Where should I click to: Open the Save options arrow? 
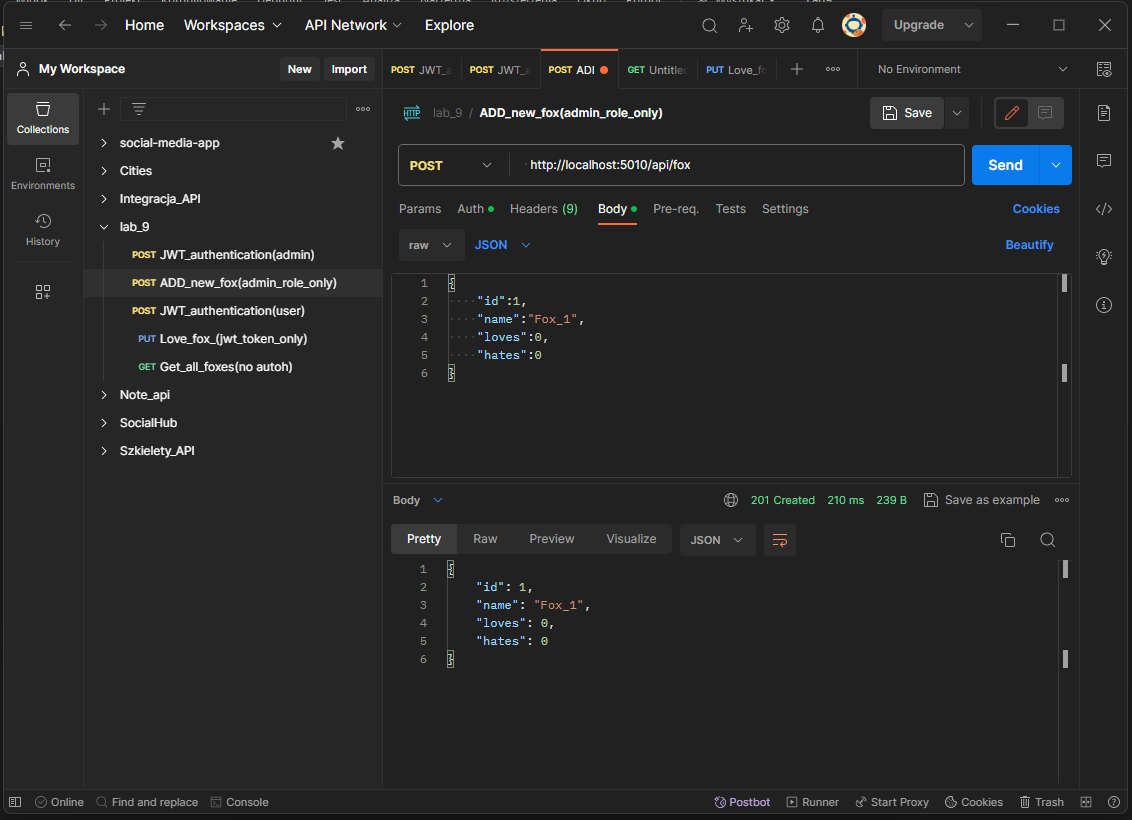pyautogui.click(x=957, y=113)
